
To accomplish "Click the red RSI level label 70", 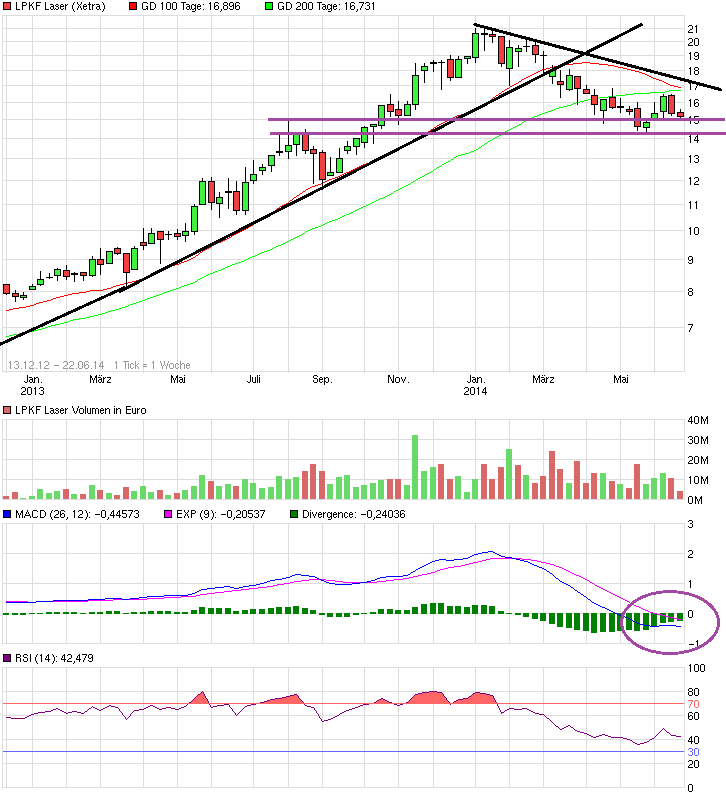I will 694,704.
